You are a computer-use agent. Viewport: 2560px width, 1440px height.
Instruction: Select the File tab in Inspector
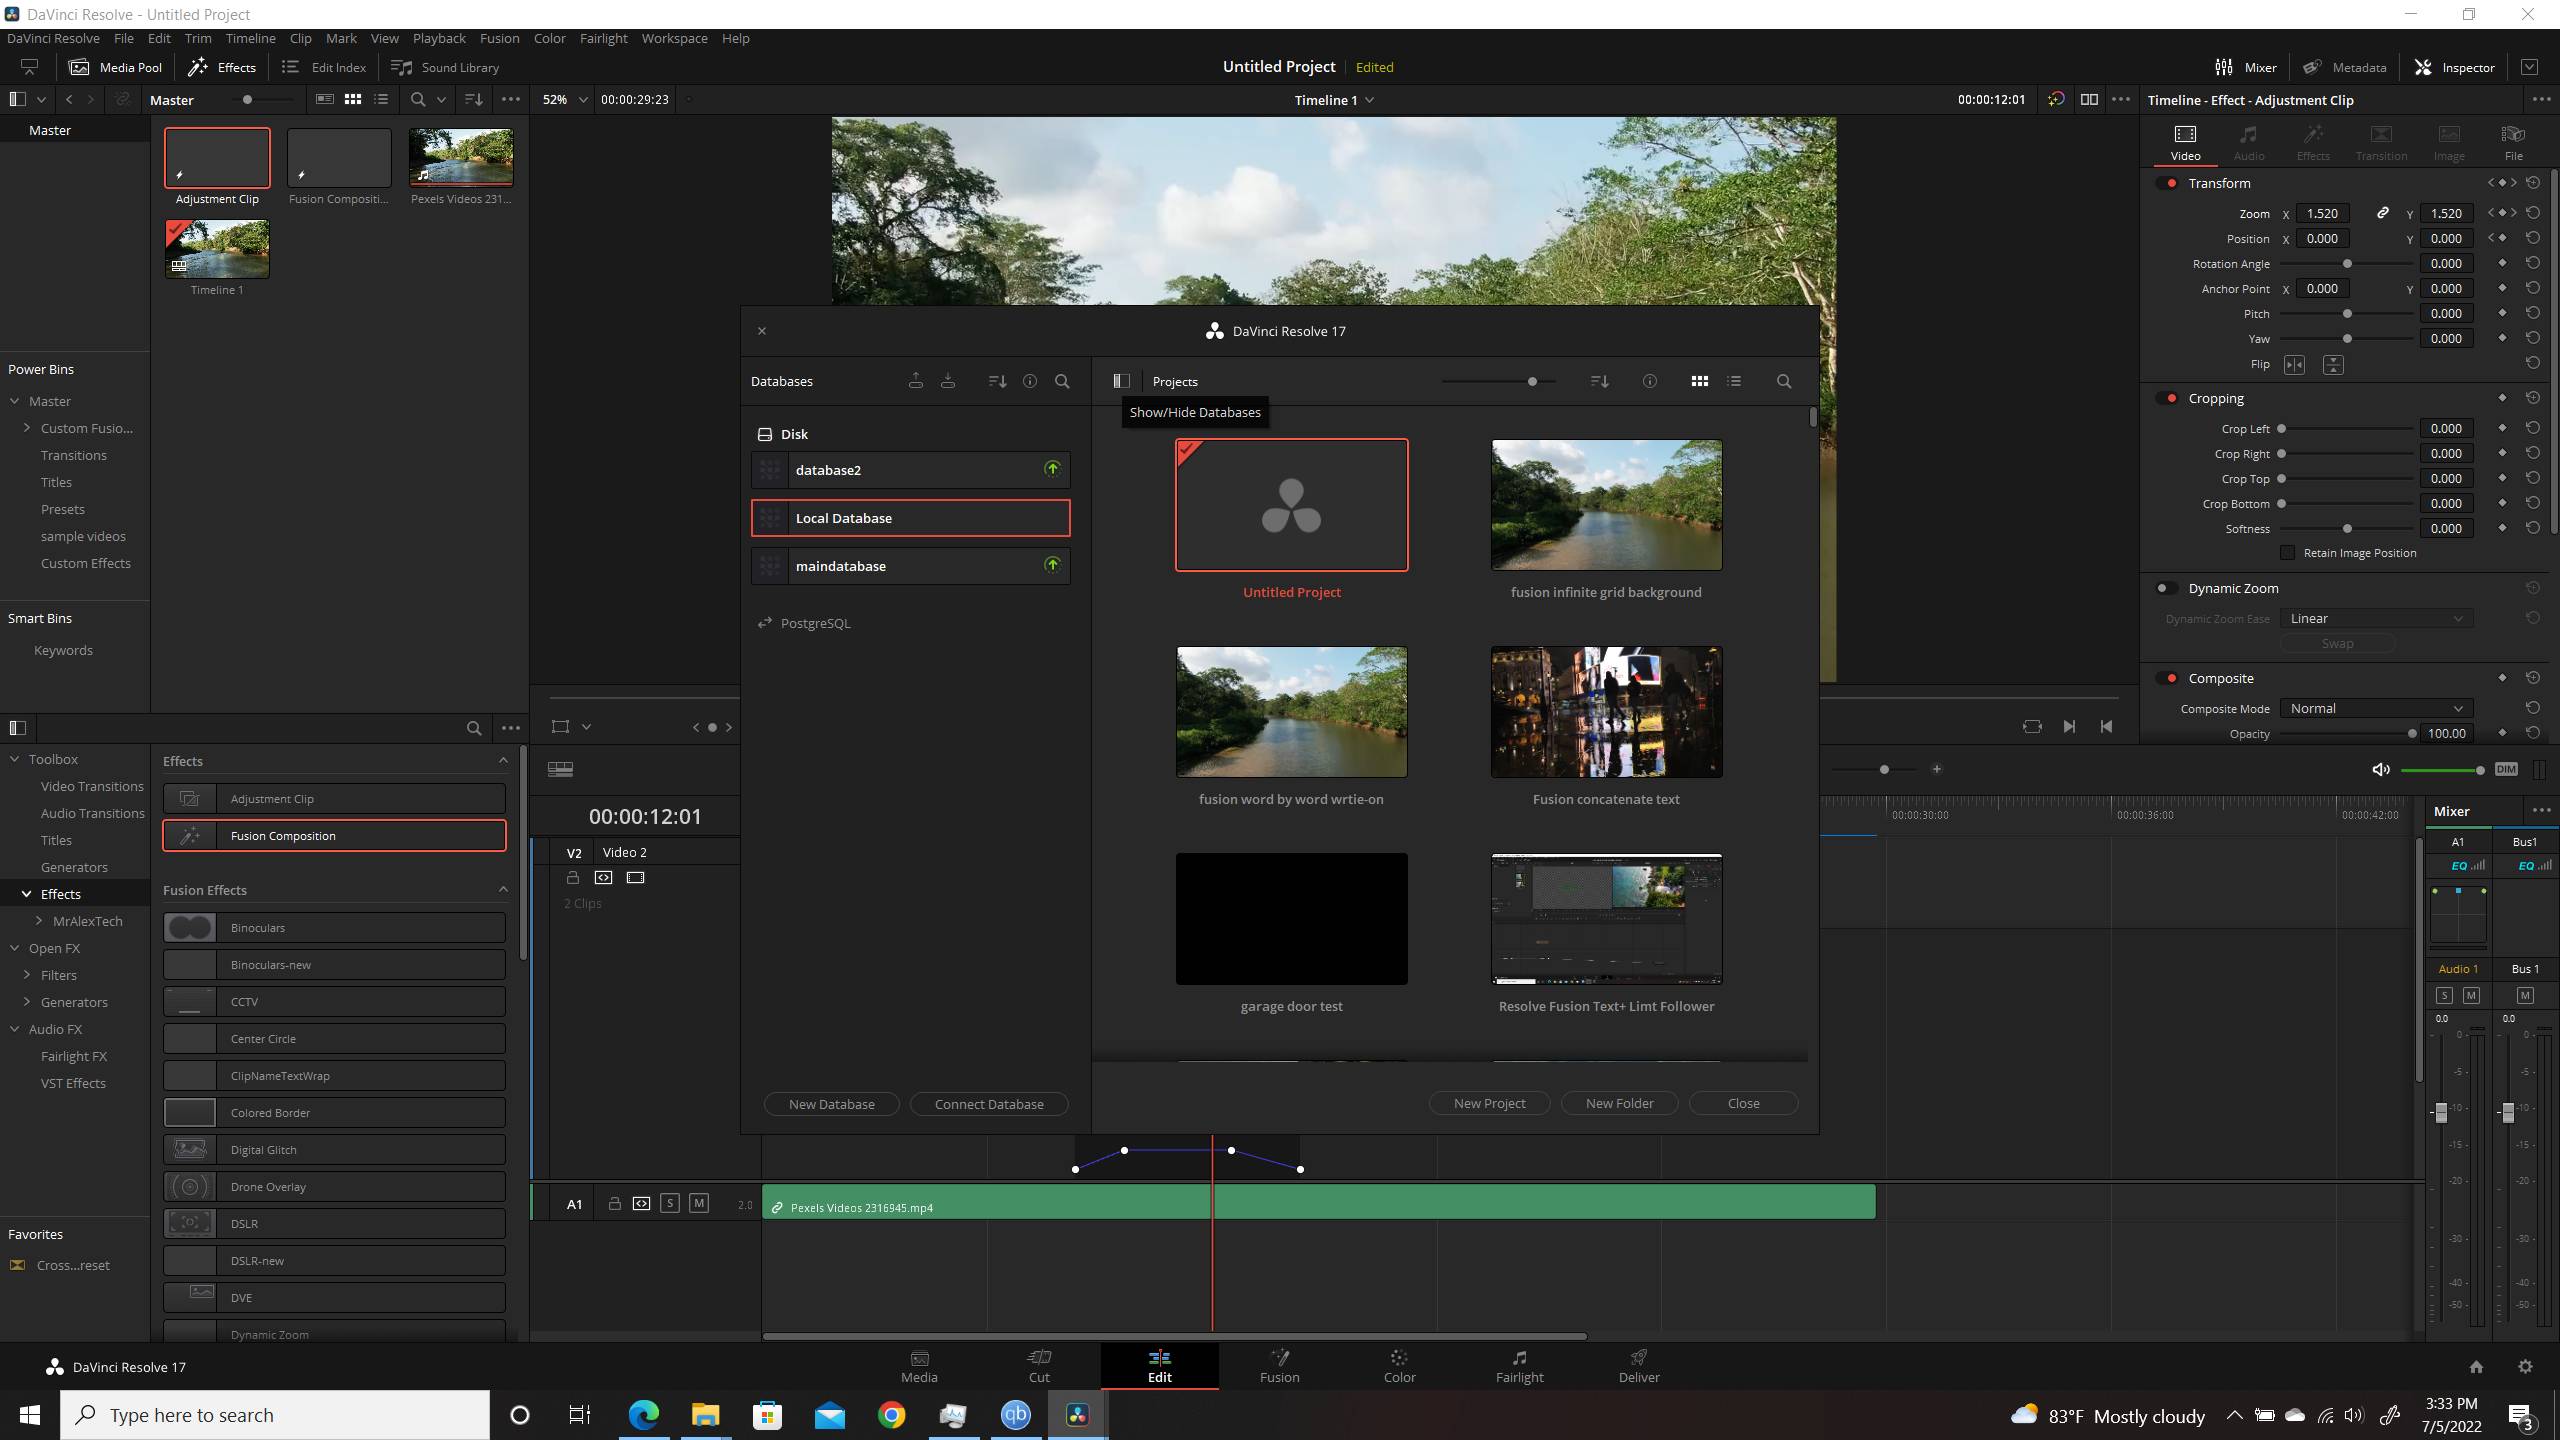(2513, 142)
